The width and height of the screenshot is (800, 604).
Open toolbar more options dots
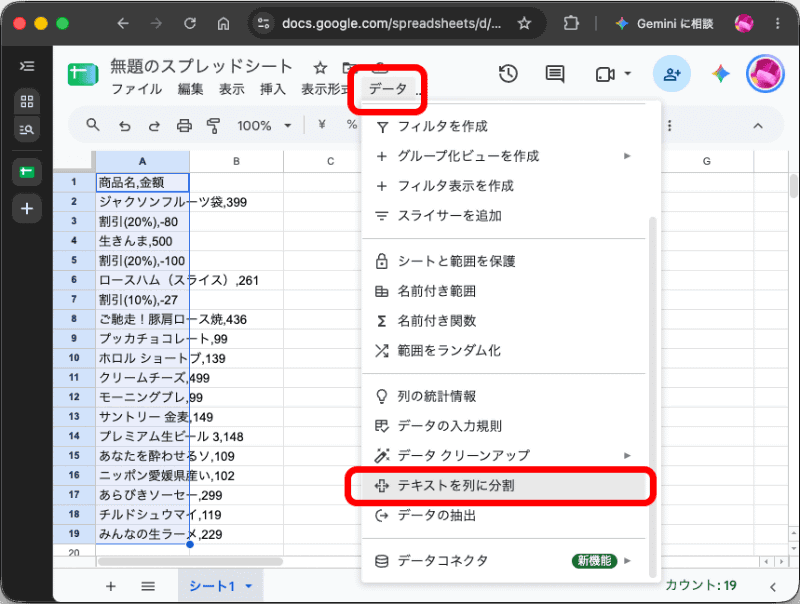tap(669, 125)
